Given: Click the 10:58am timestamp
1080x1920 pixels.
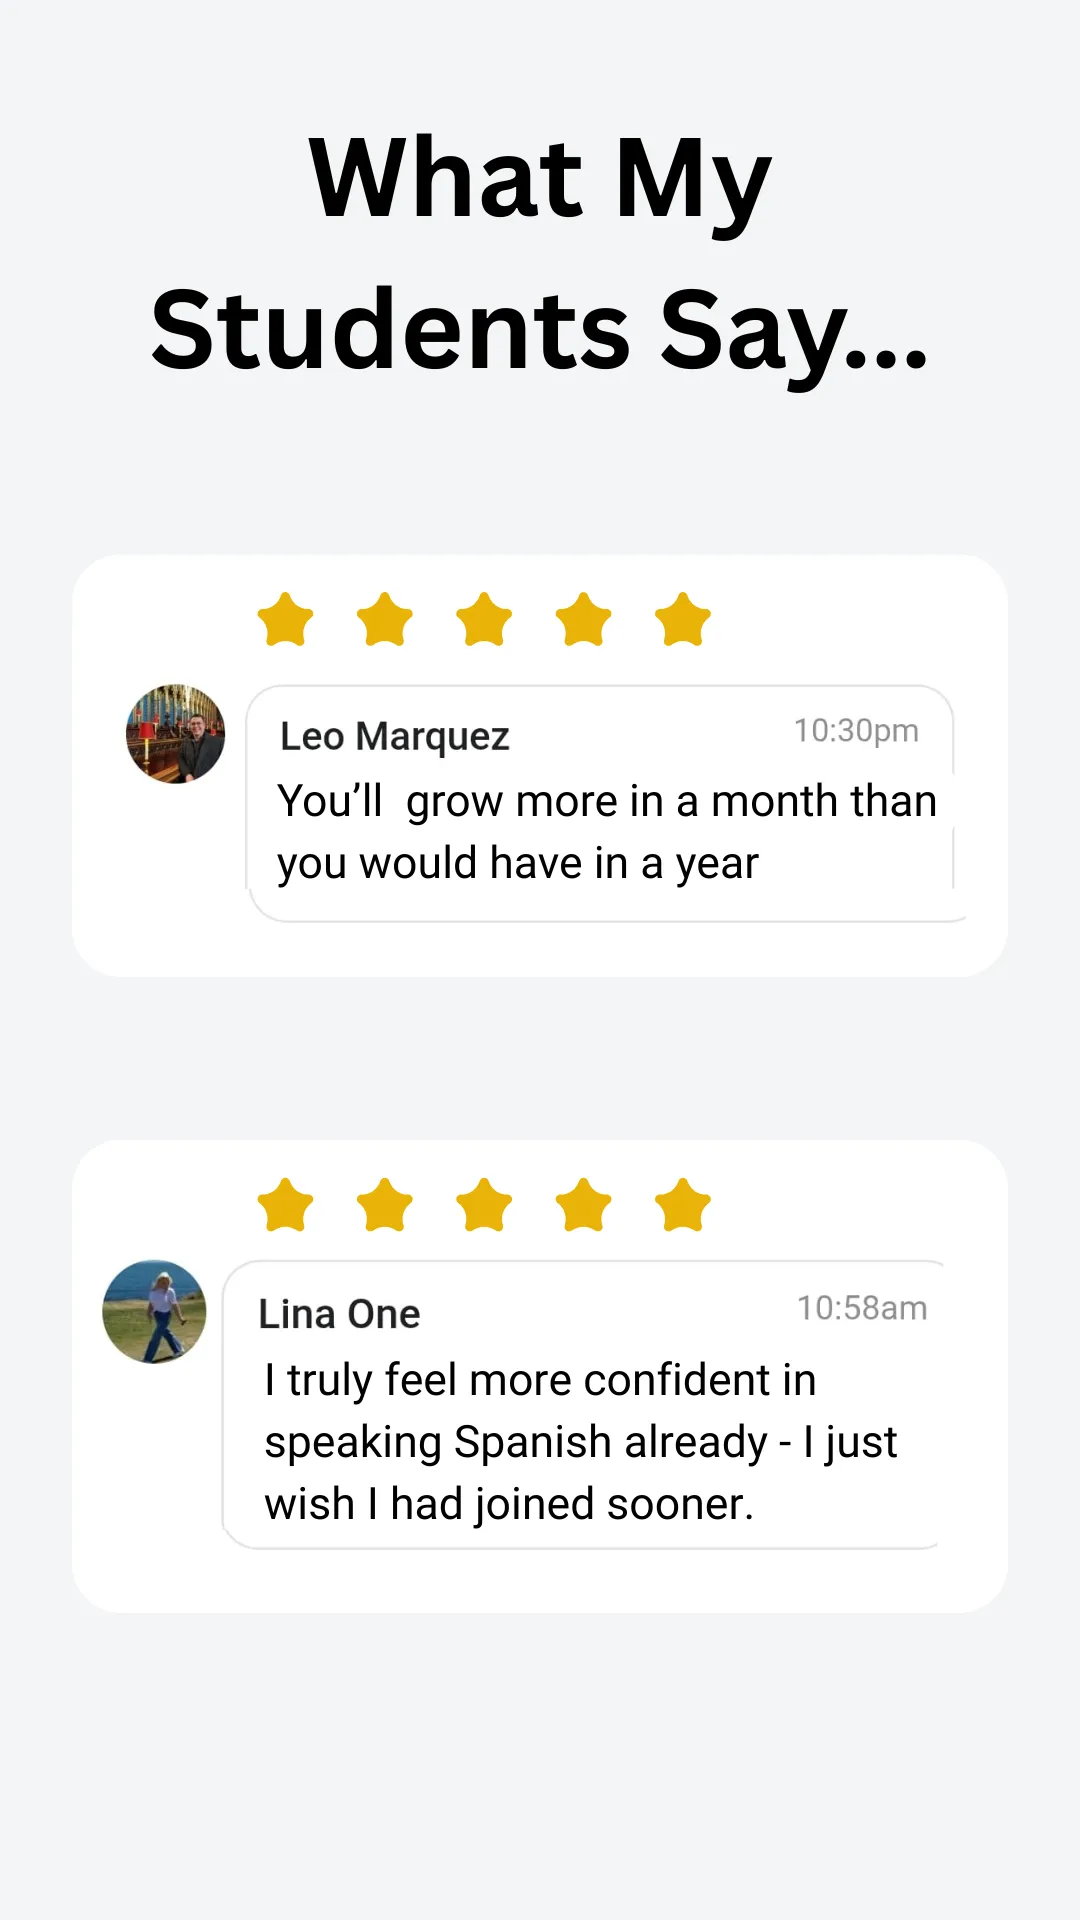Looking at the screenshot, I should [x=862, y=1308].
